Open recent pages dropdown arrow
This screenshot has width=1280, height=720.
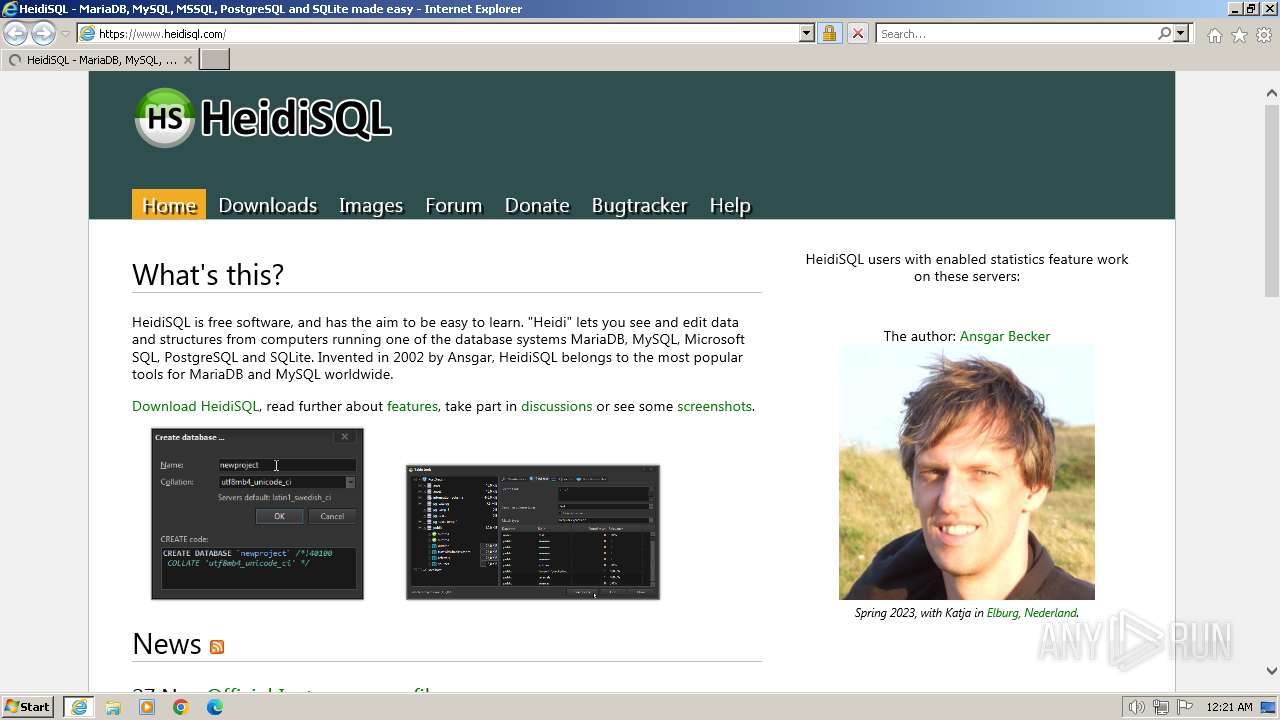point(65,34)
